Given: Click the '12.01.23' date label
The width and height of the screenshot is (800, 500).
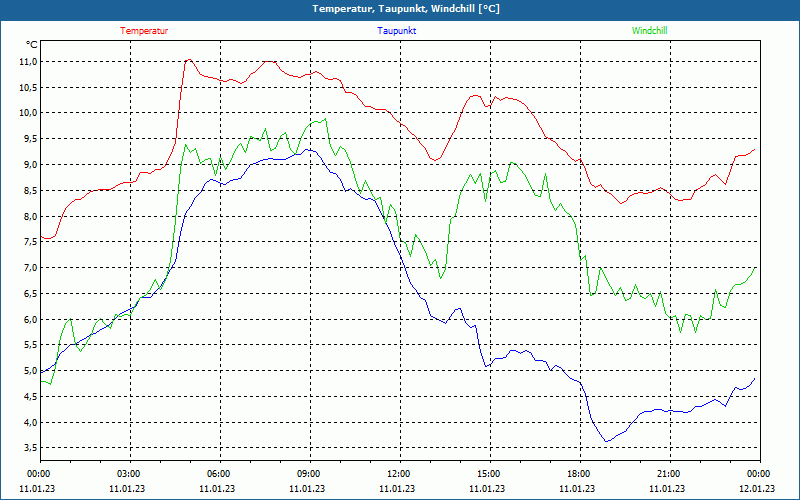Looking at the screenshot, I should pyautogui.click(x=759, y=488).
